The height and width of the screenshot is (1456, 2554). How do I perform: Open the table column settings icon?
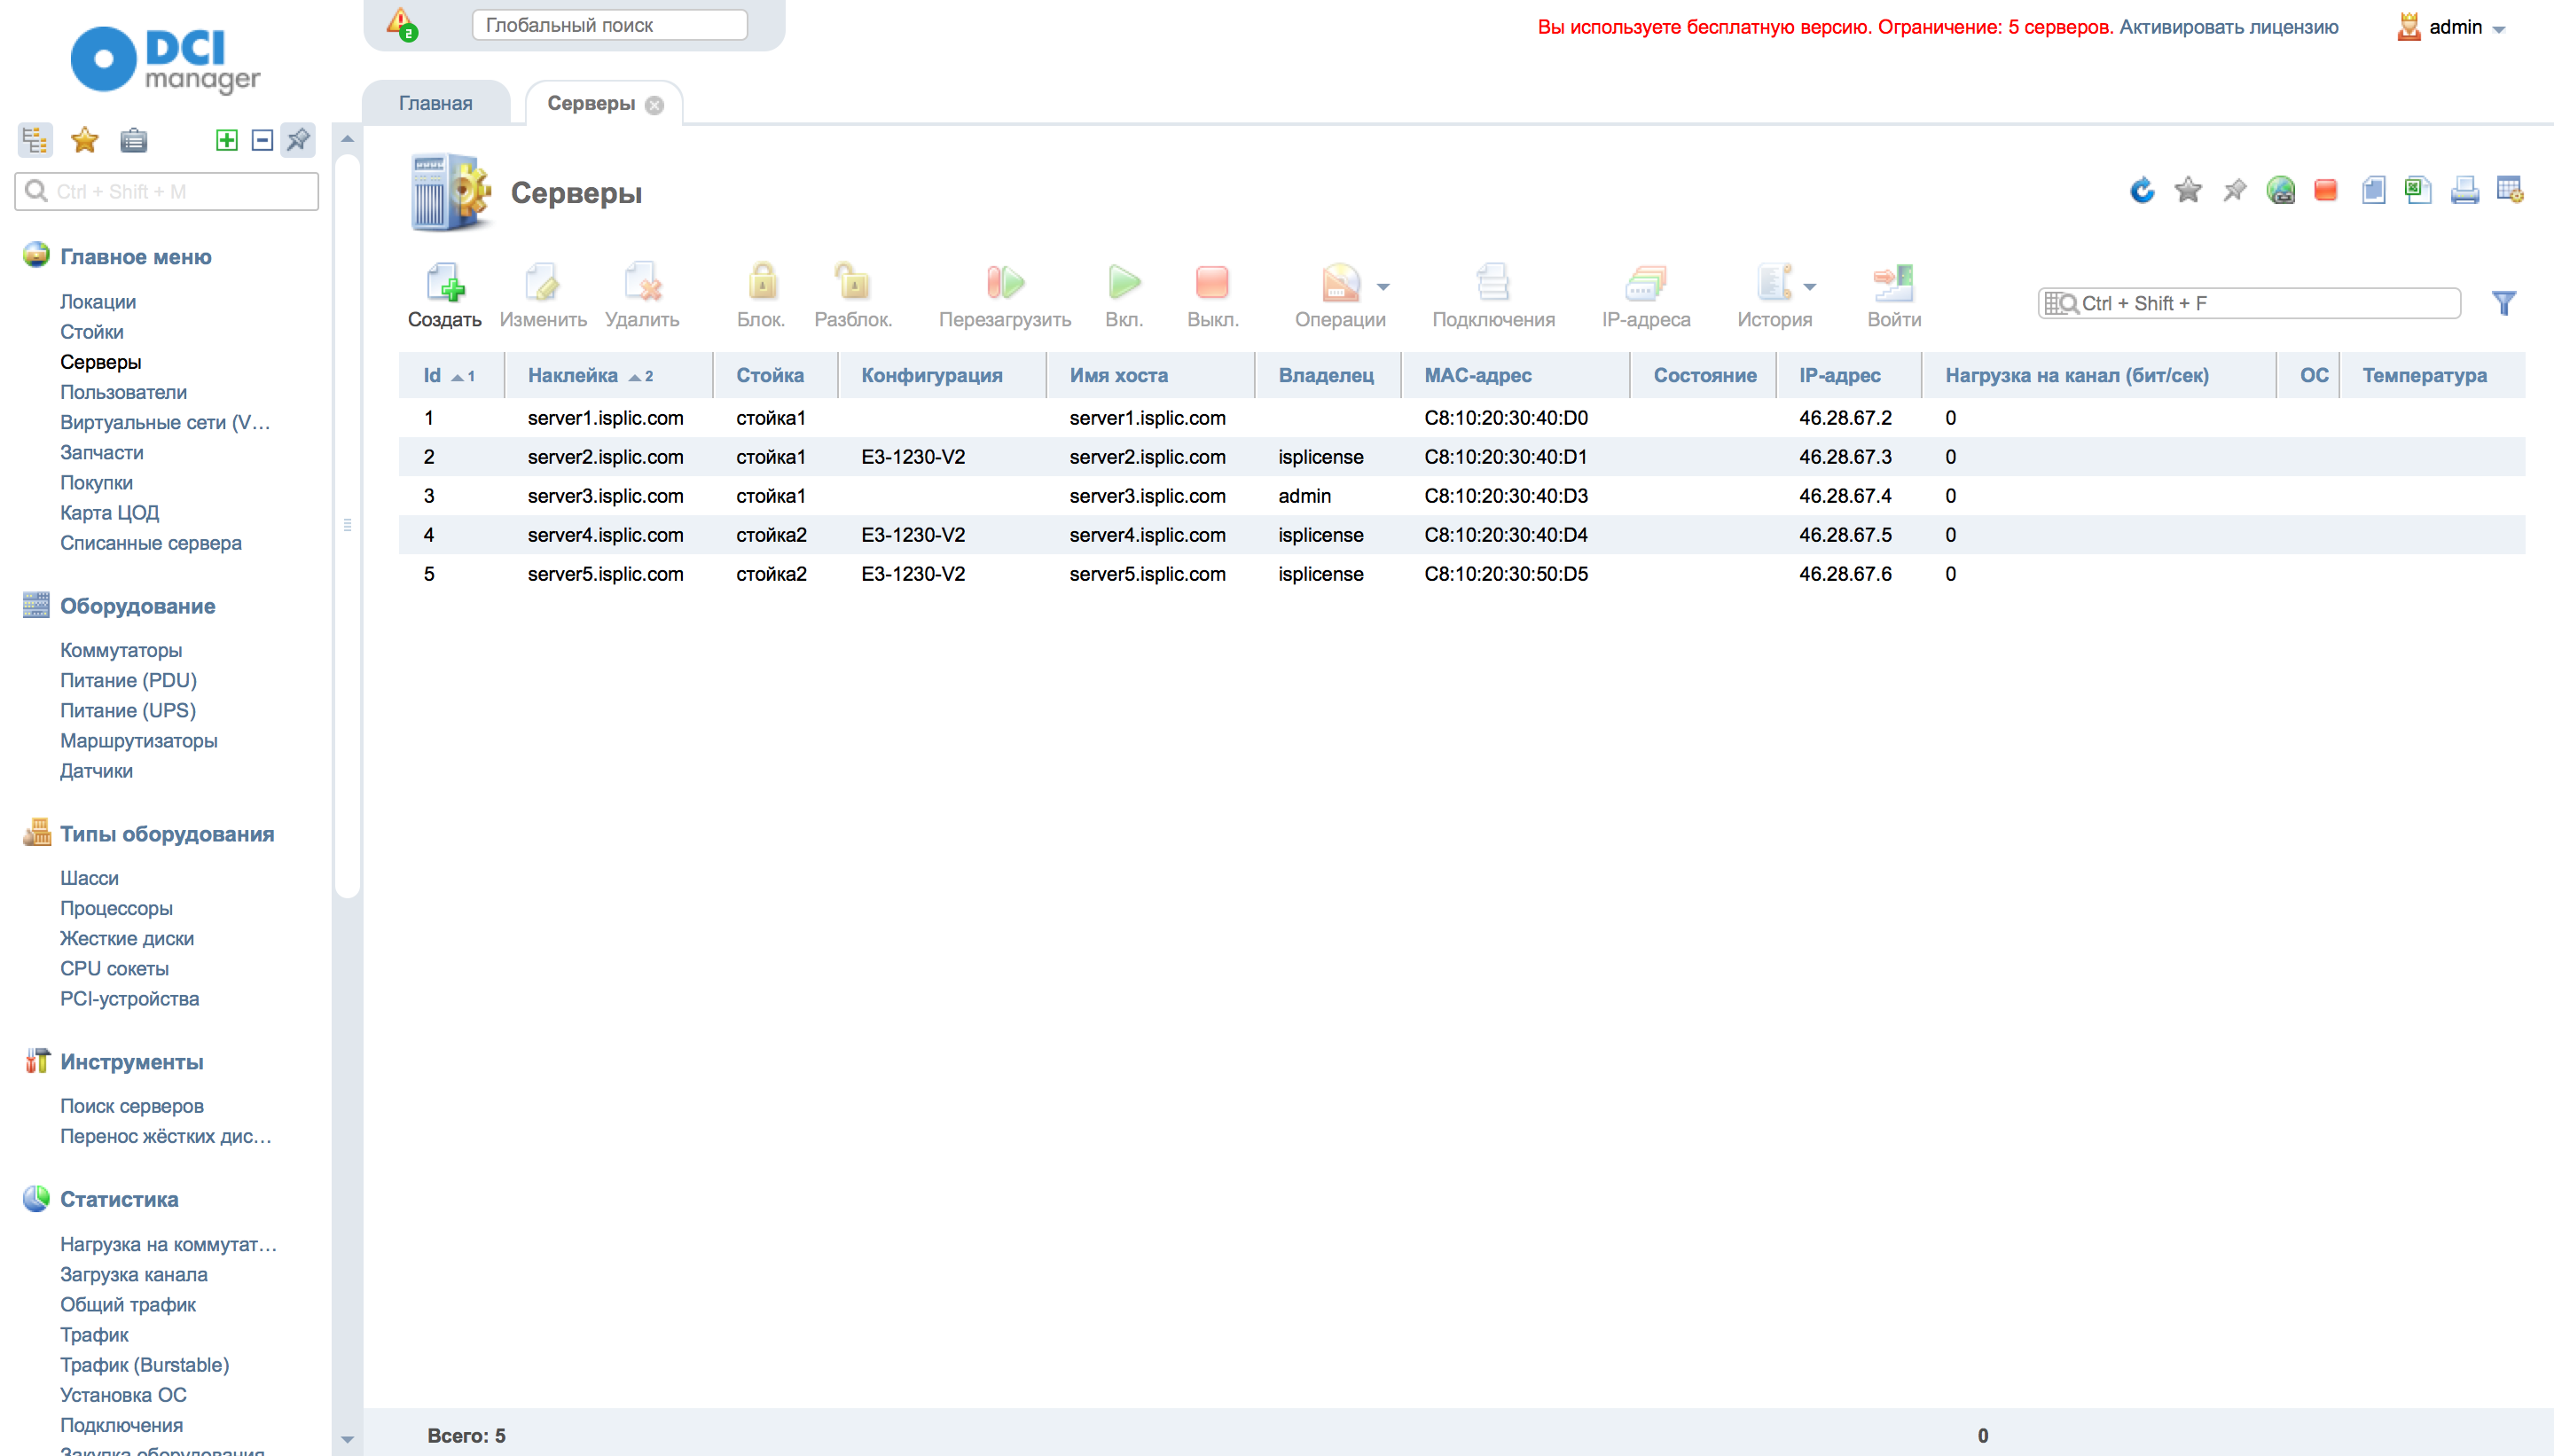pos(2510,189)
